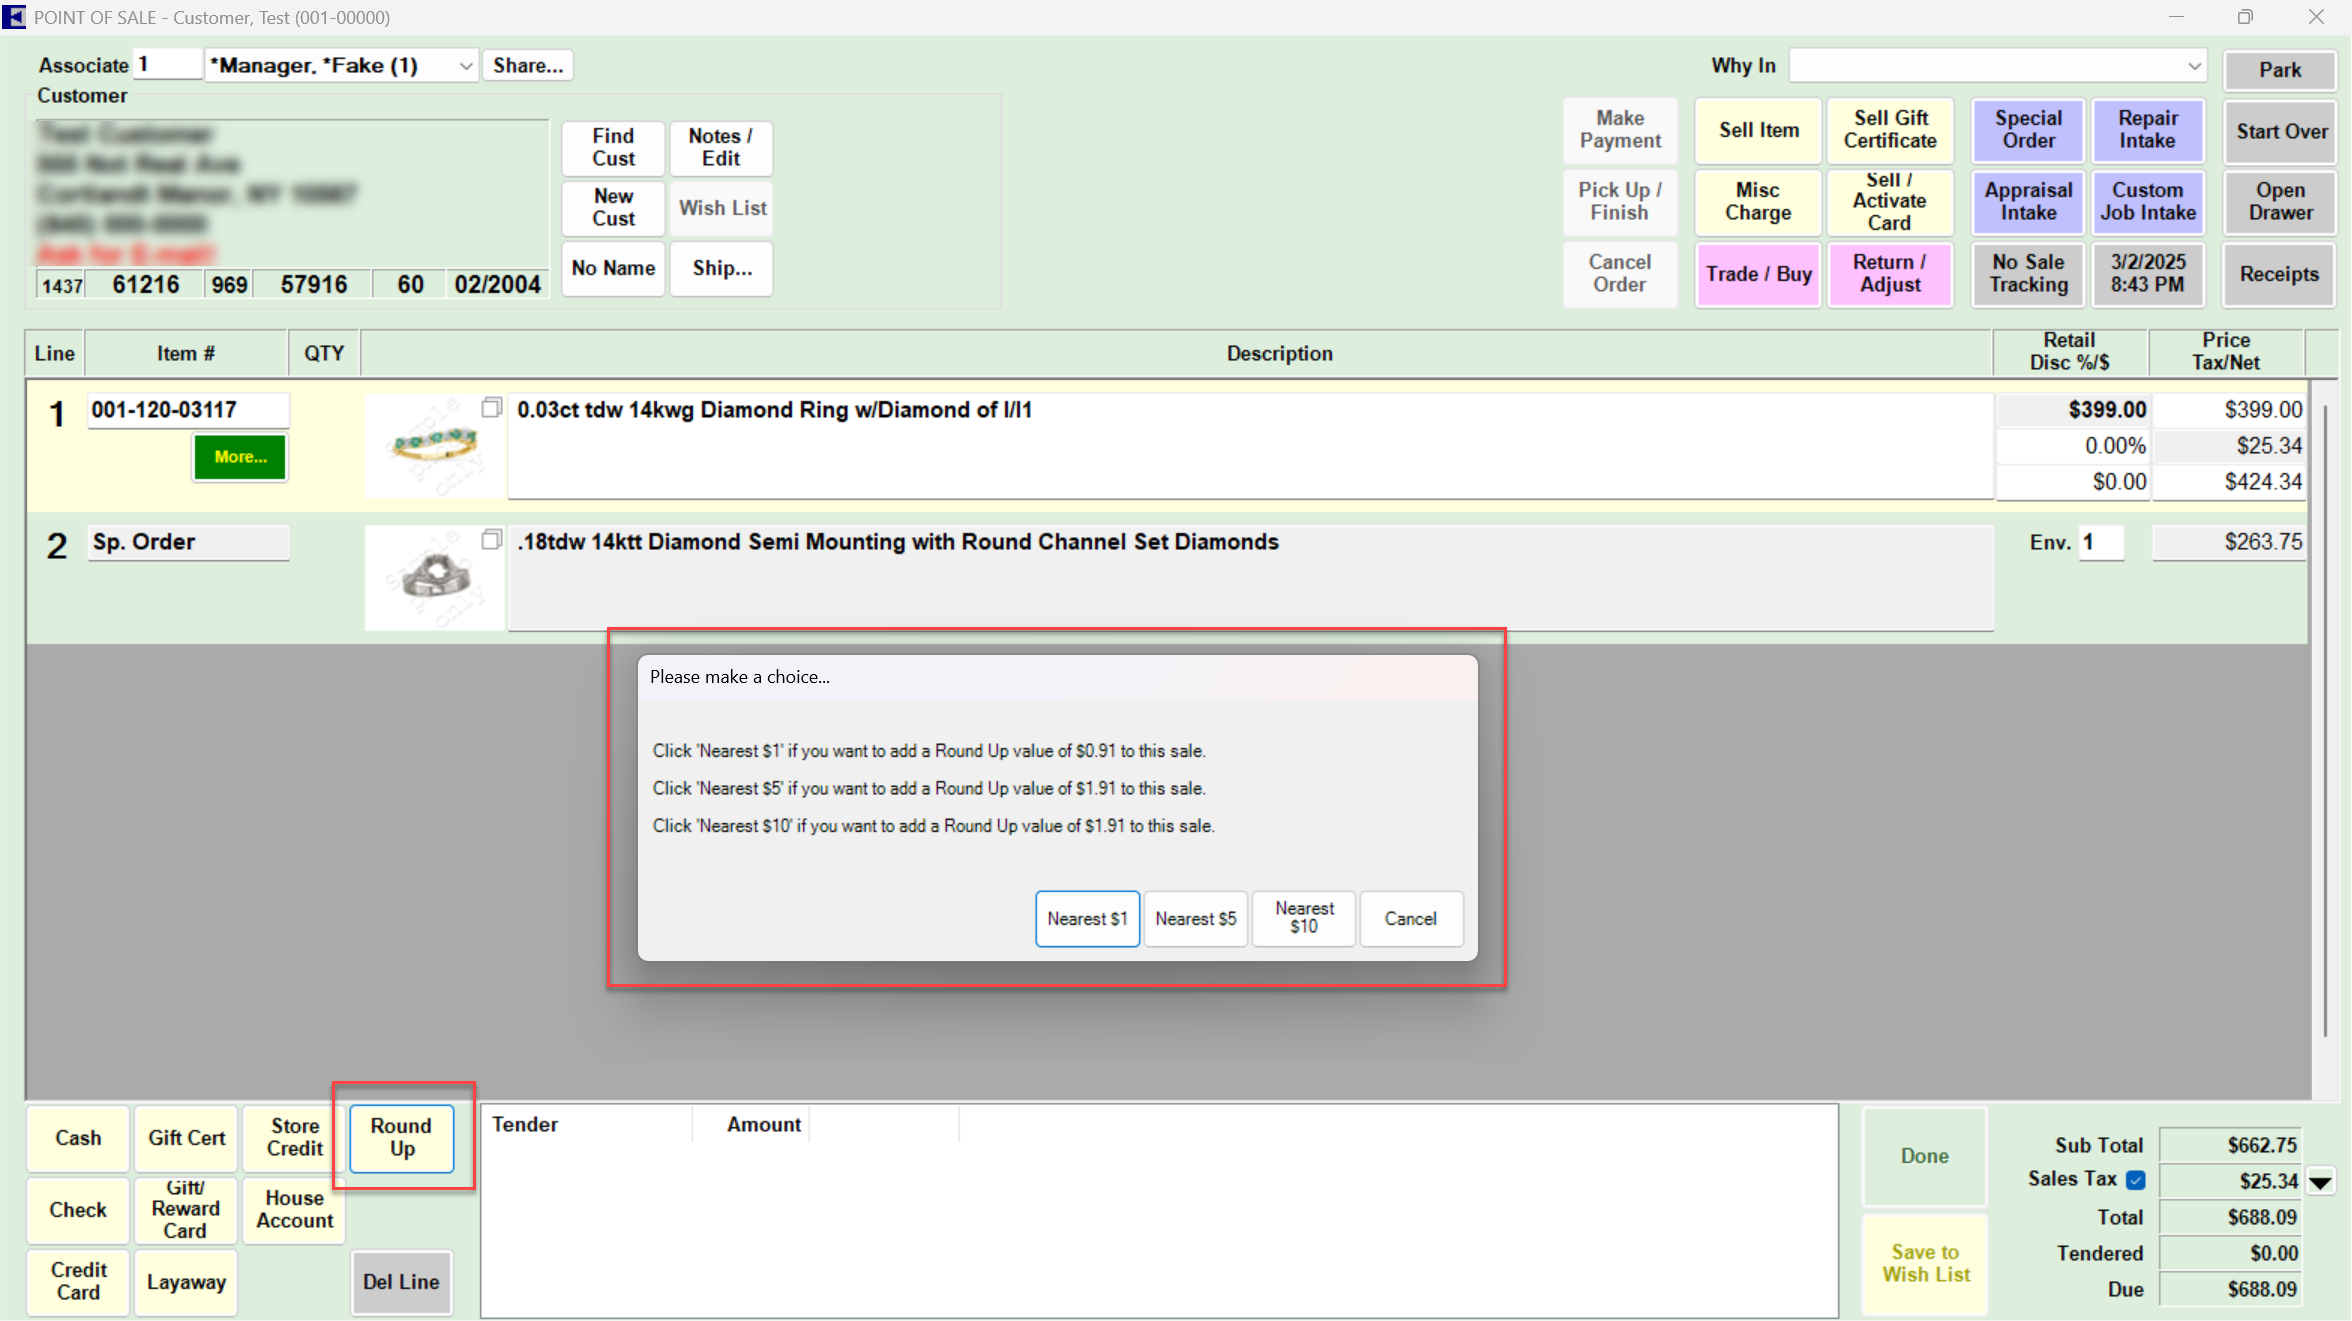The height and width of the screenshot is (1321, 2352).
Task: Click the semi mounting thumbnail on line 2
Action: pyautogui.click(x=435, y=577)
